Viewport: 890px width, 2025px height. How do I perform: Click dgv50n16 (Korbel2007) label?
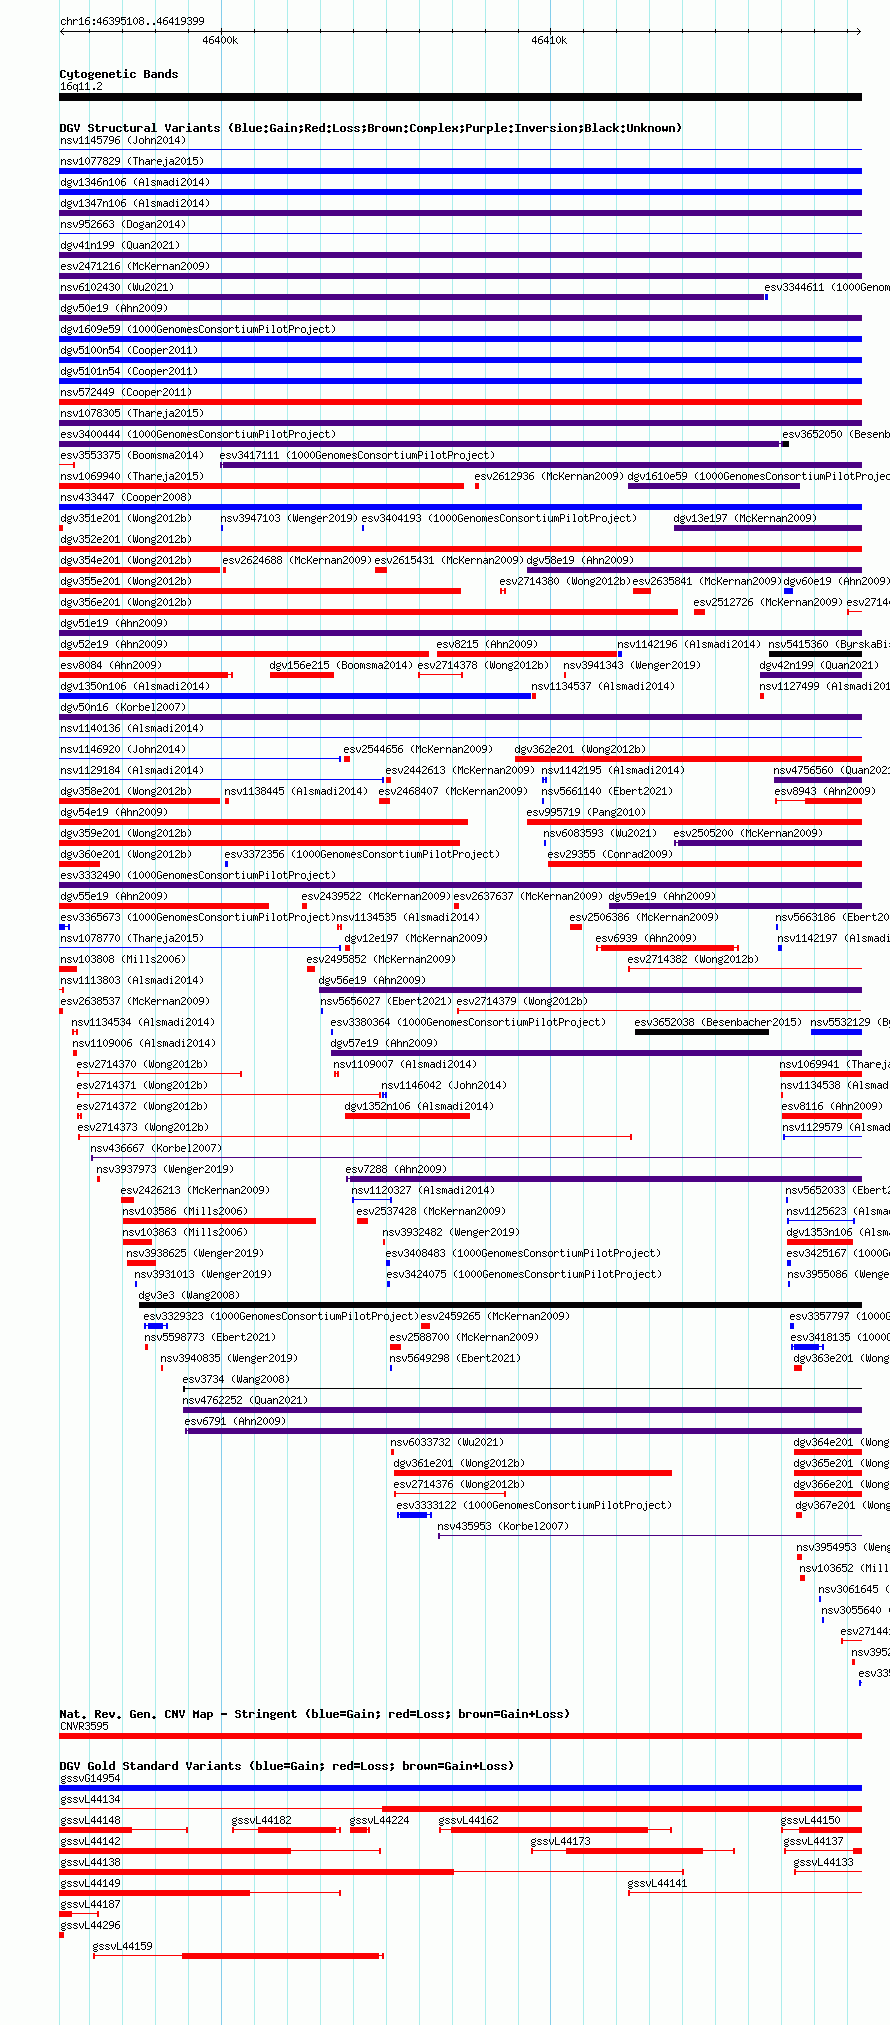pos(122,707)
